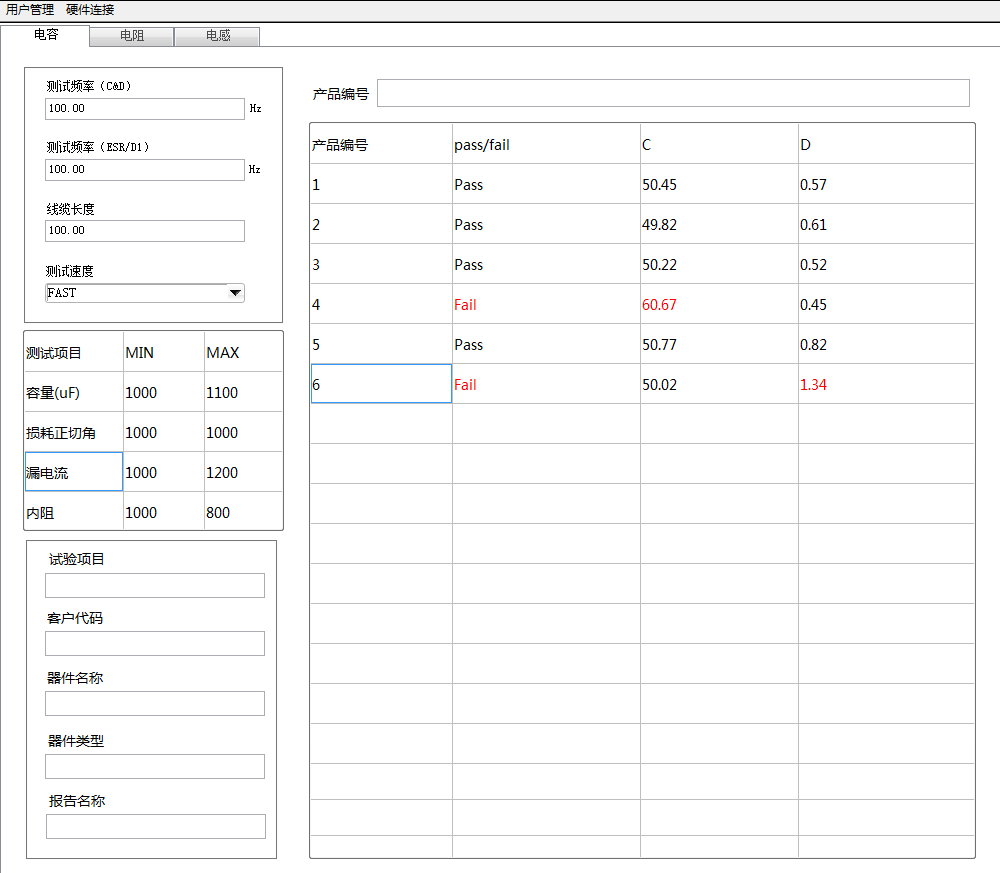Click the 报告名称 input field
Image resolution: width=1000 pixels, height=873 pixels.
[155, 827]
